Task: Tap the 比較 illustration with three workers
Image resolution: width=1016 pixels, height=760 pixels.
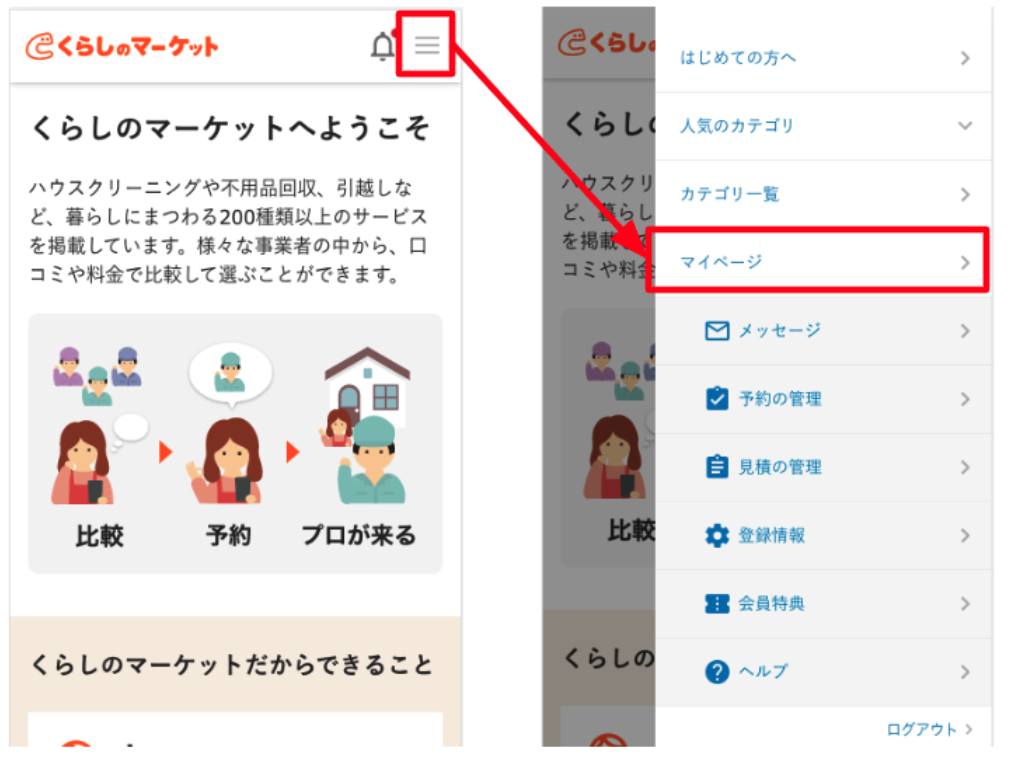Action: 100,425
